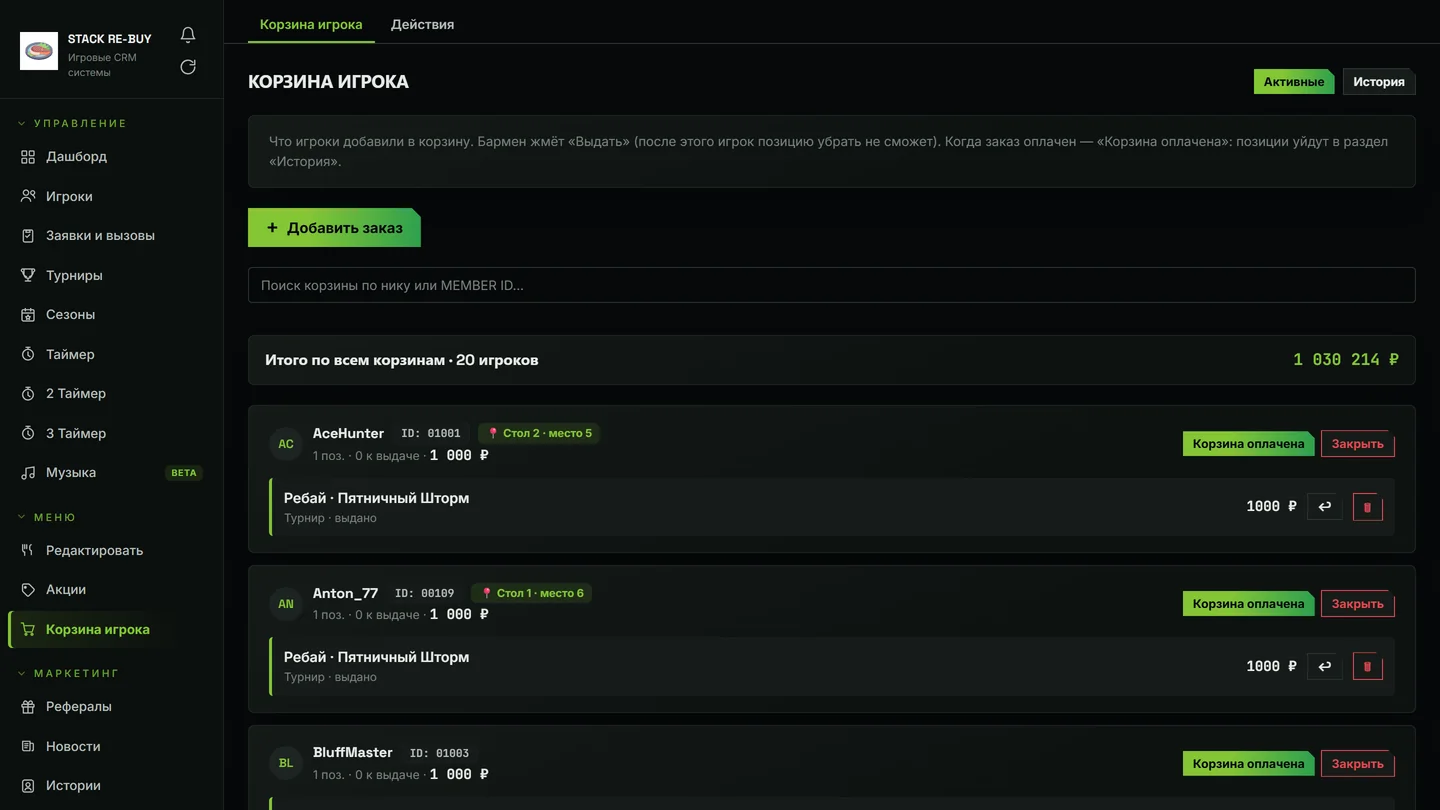Screen dimensions: 1440x810
Task: Go to Акции page
Action: point(111,590)
